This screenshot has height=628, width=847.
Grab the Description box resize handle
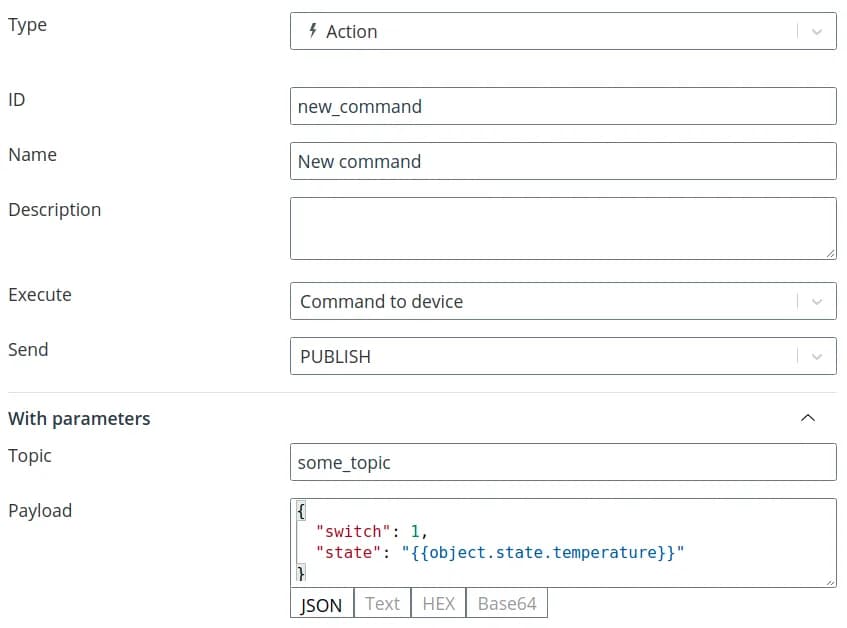pos(830,254)
